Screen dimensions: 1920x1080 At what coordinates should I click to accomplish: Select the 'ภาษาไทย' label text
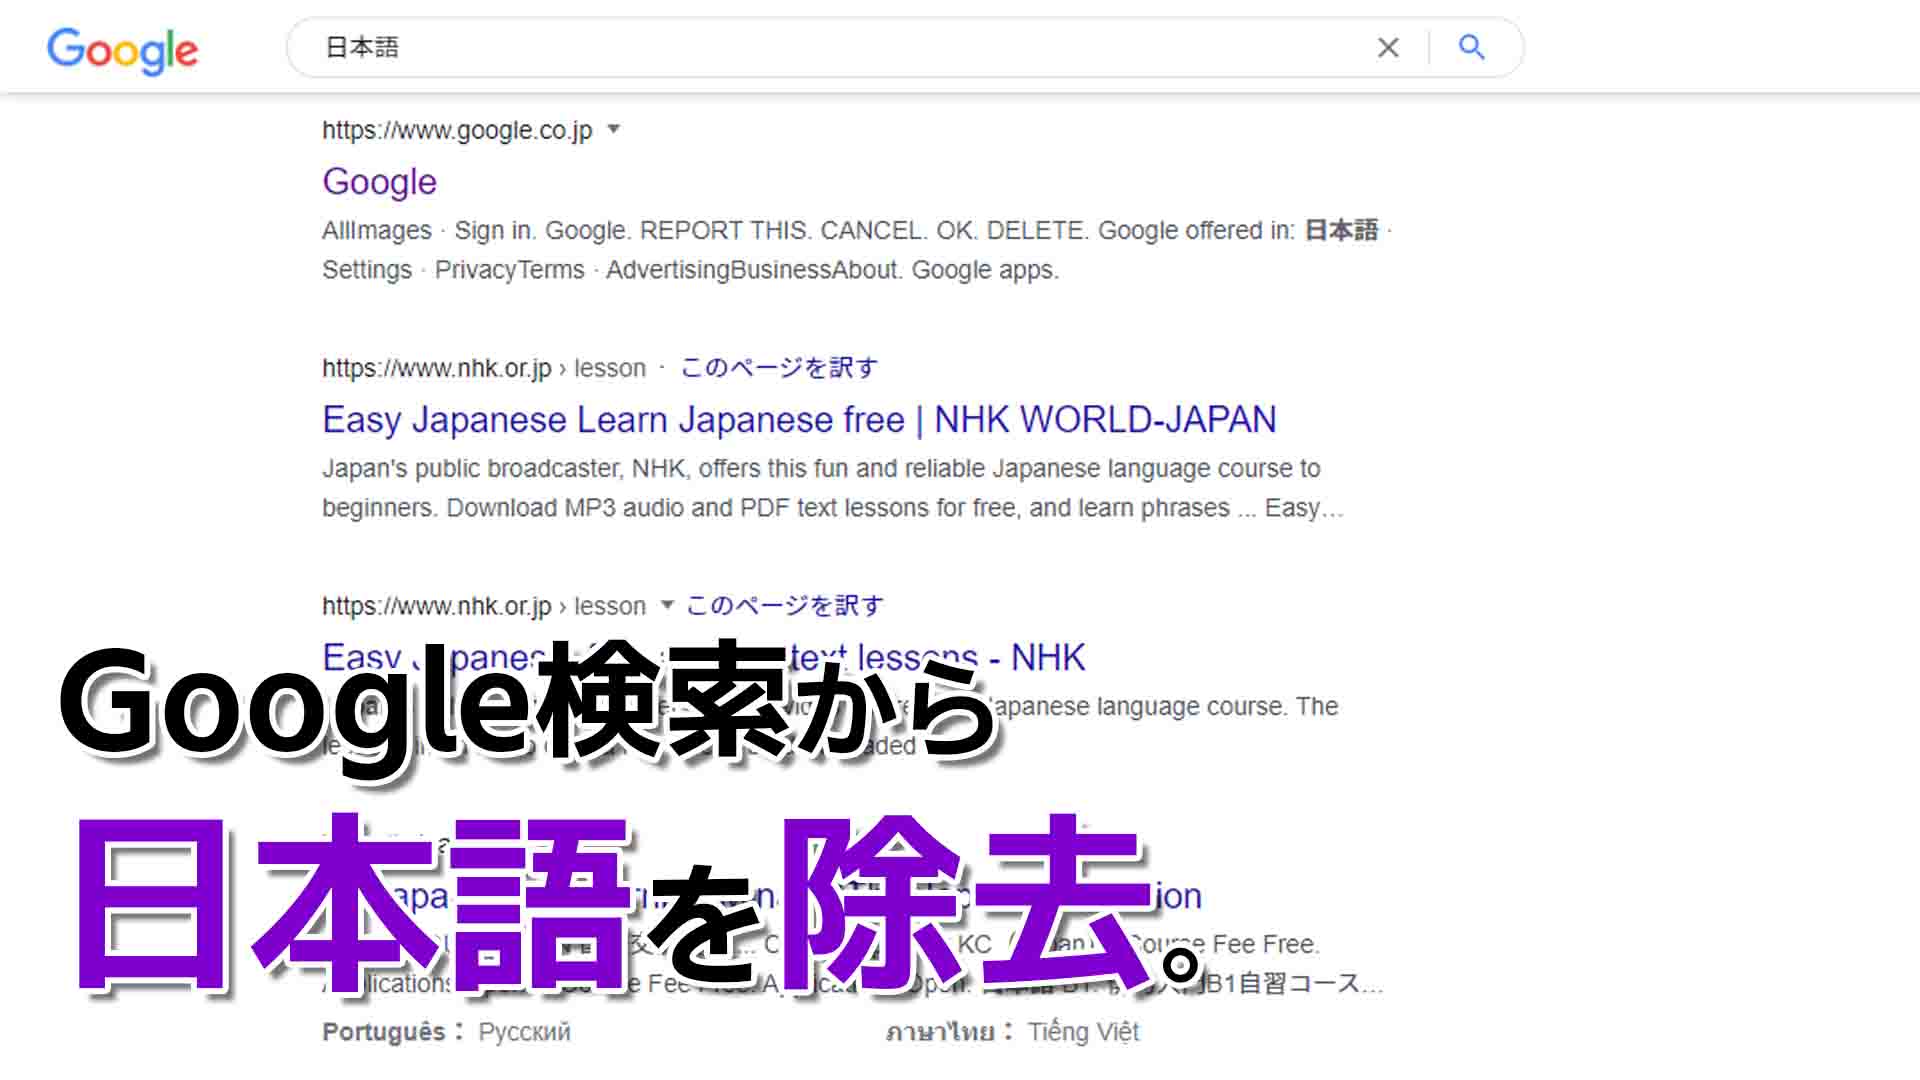click(x=940, y=1032)
